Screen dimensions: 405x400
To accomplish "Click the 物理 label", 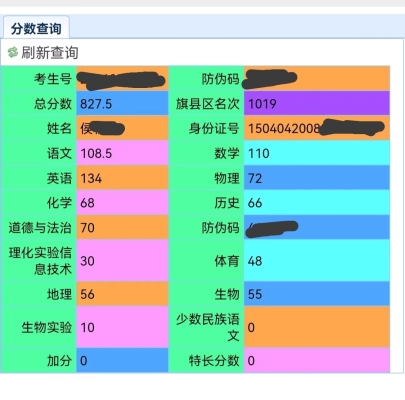I will tap(227, 178).
